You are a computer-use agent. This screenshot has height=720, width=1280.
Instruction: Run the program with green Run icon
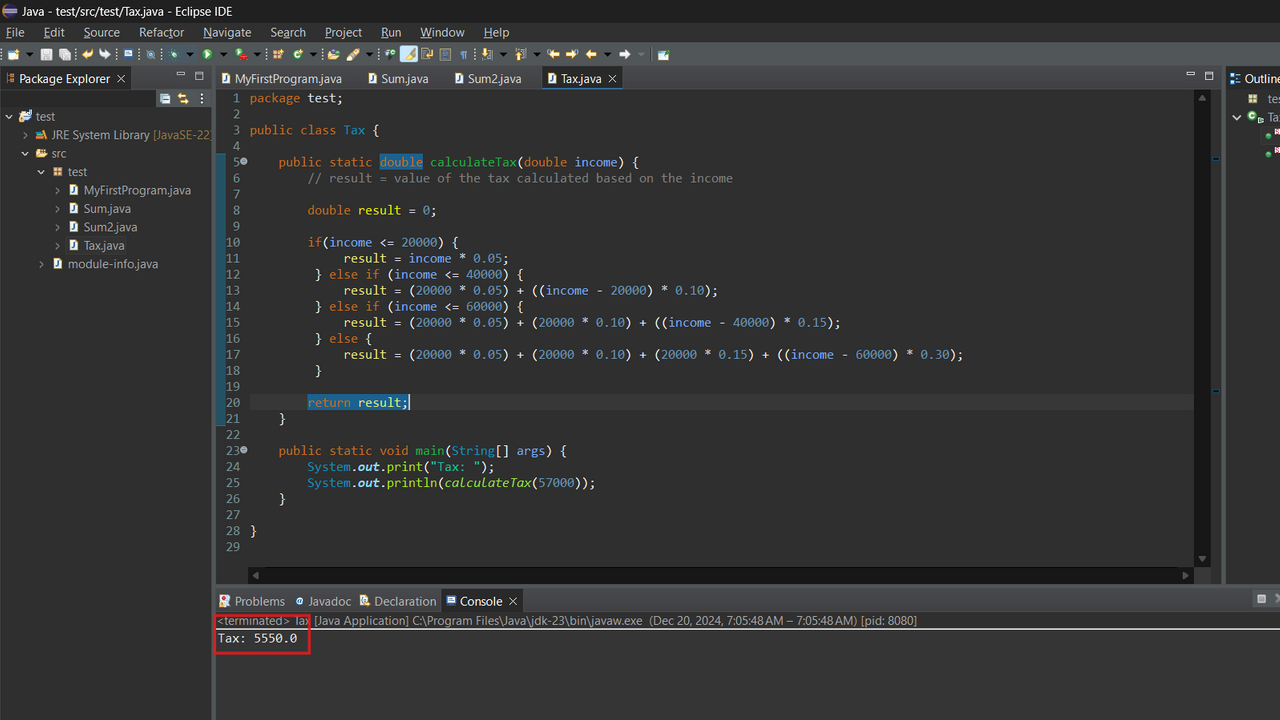click(207, 54)
